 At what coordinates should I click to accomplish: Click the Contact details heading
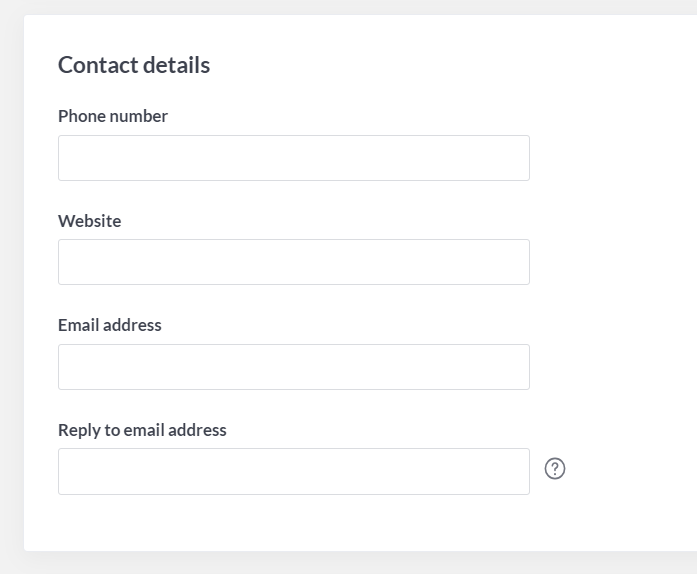tap(134, 65)
